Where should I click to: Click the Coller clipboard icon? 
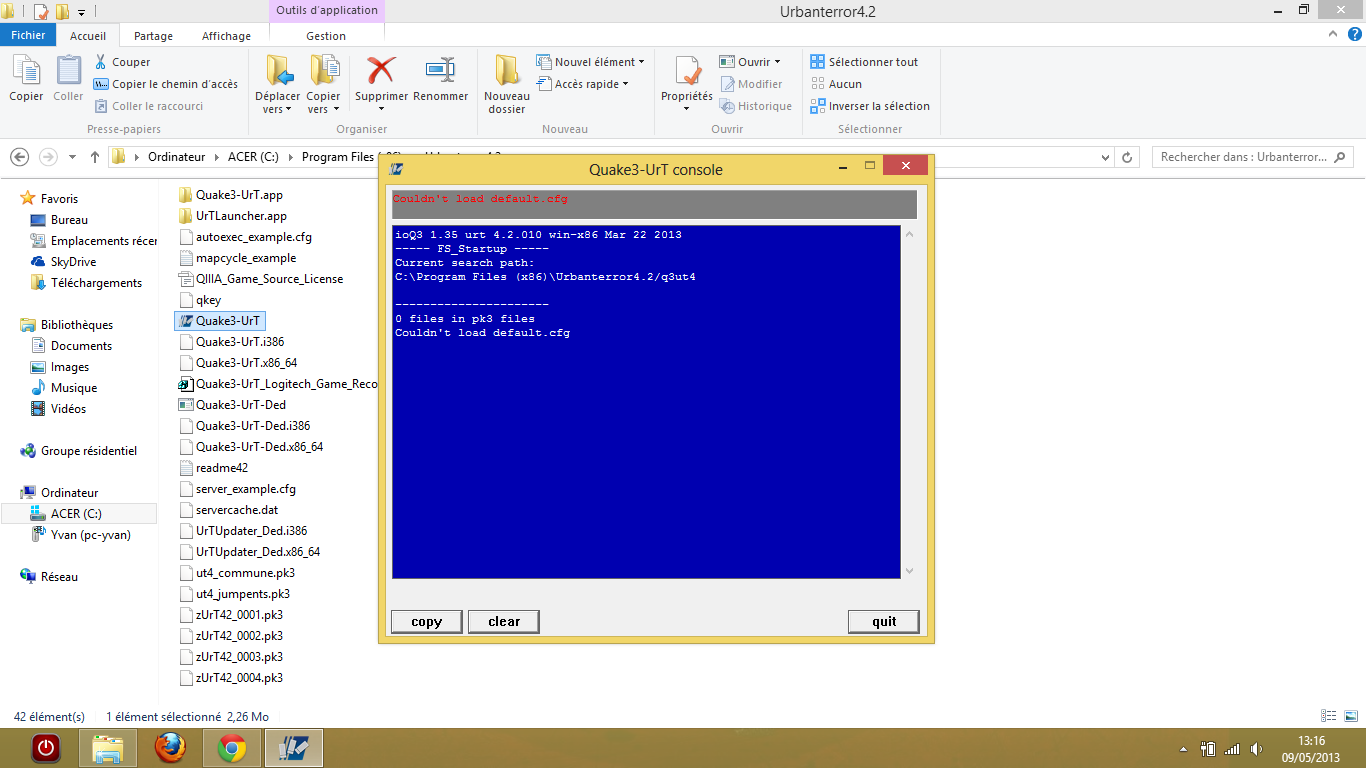click(x=68, y=79)
